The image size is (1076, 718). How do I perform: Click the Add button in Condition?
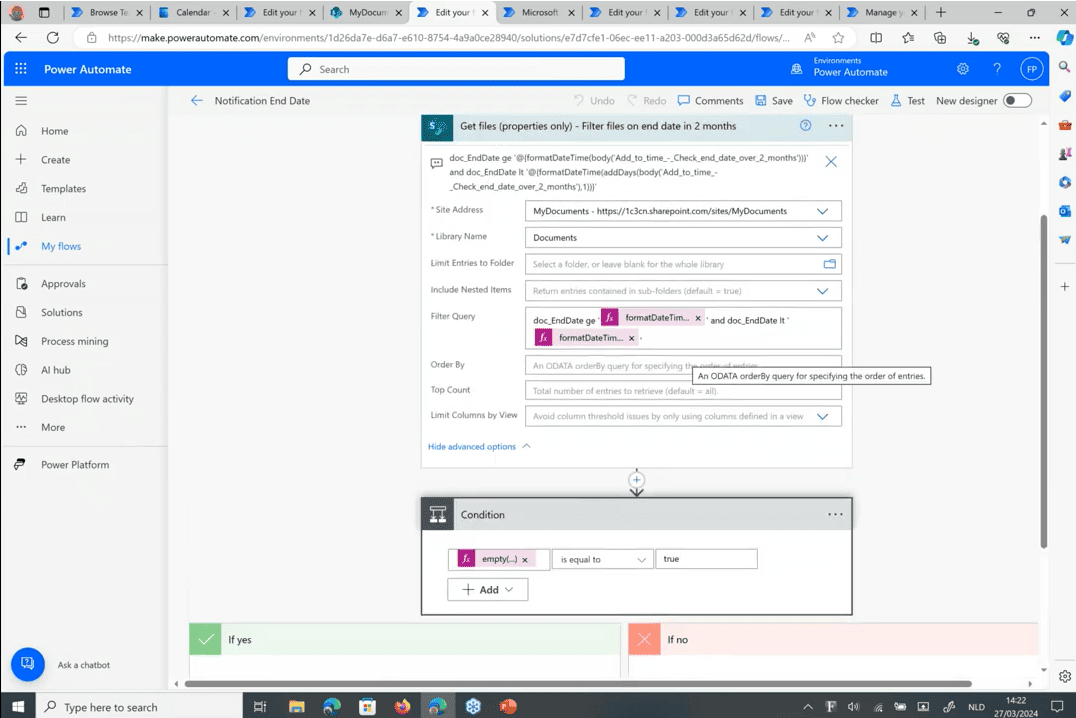point(487,590)
